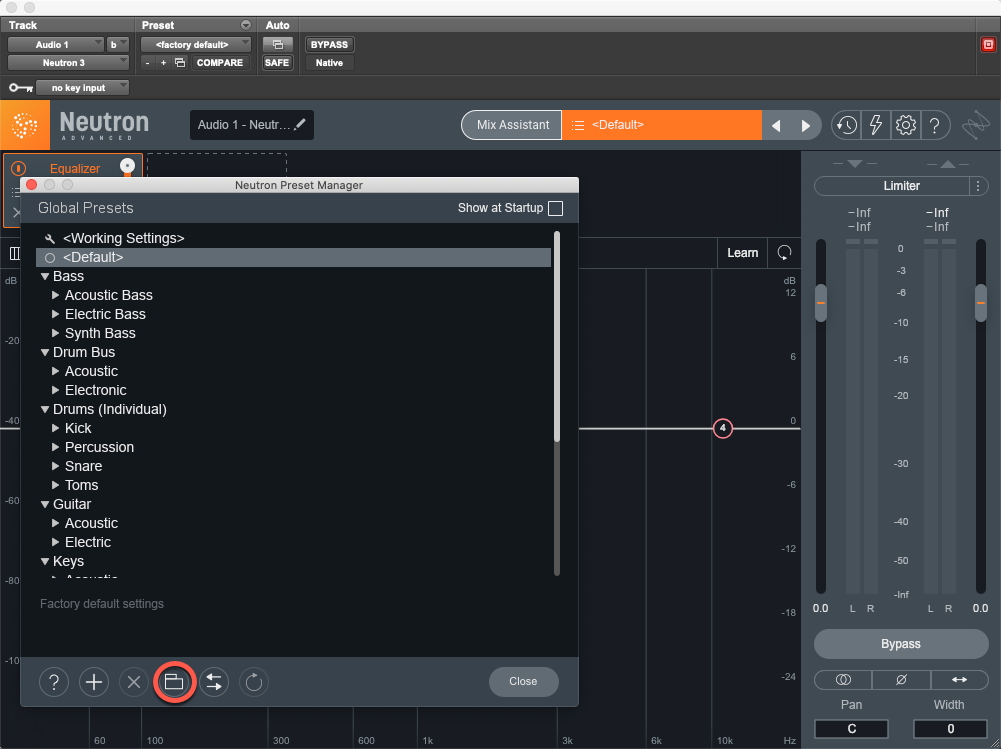Screen dimensions: 1001x749
Task: Toggle the Pro Tools BYPASS button
Action: 329,45
